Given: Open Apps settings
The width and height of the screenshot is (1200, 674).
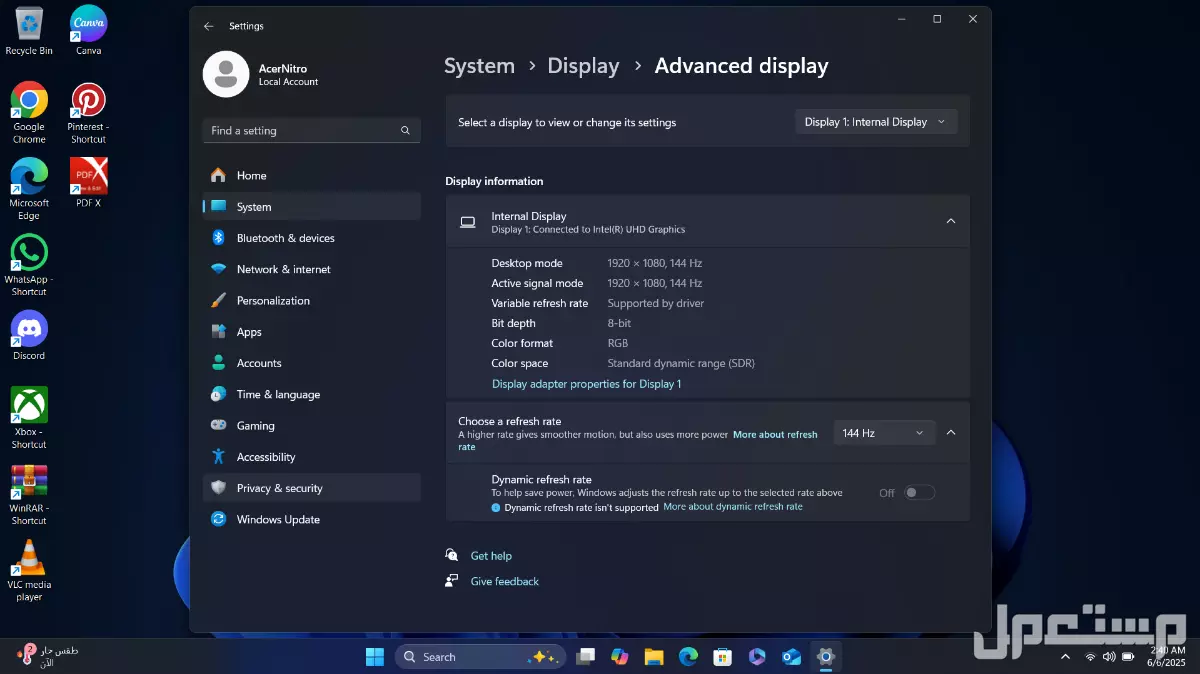Looking at the screenshot, I should 311,332.
